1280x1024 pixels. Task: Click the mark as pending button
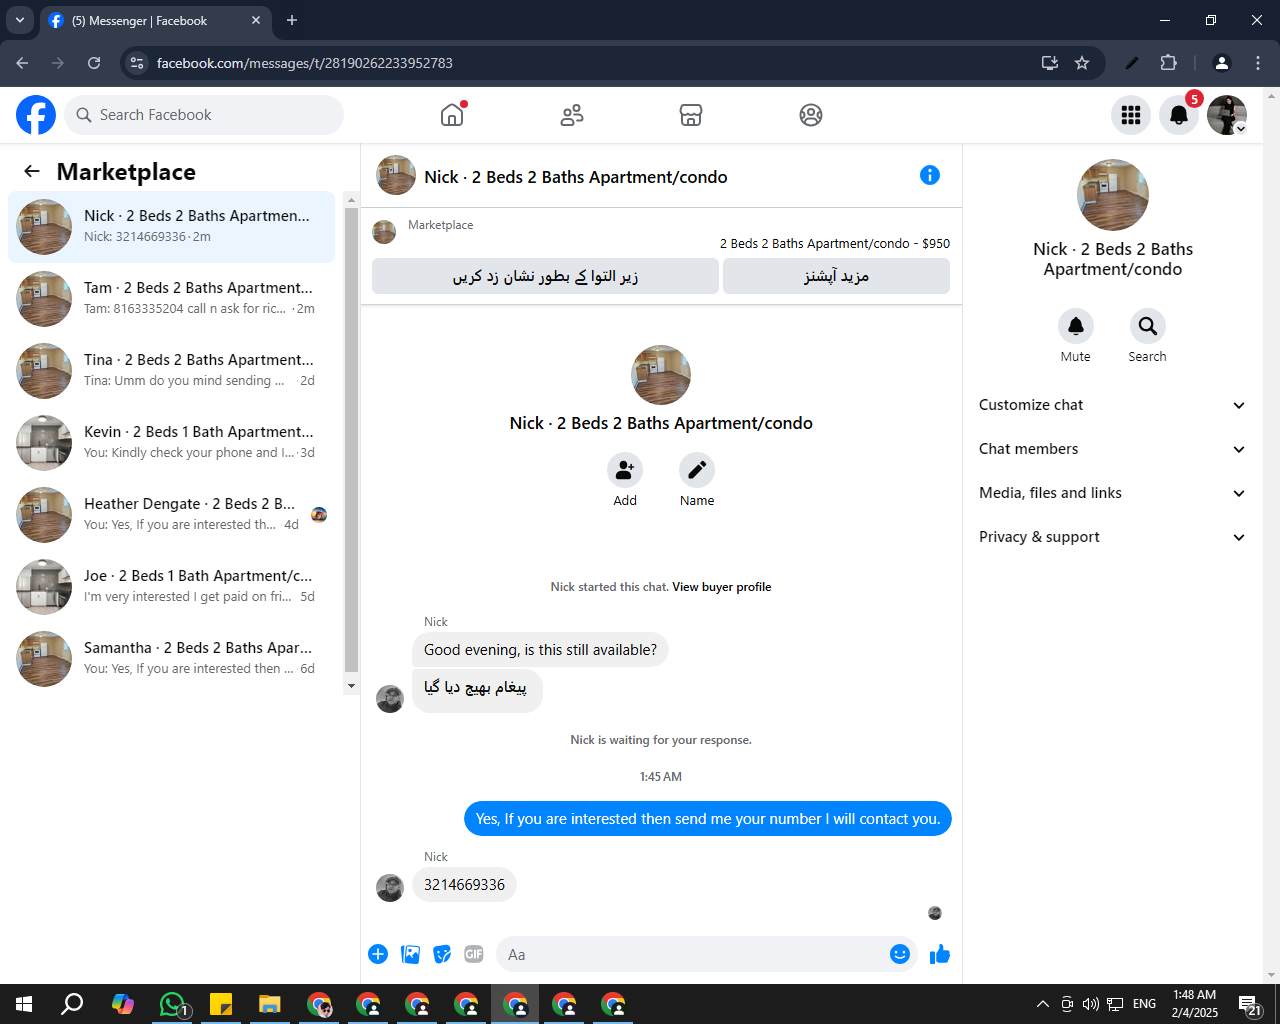pos(545,276)
